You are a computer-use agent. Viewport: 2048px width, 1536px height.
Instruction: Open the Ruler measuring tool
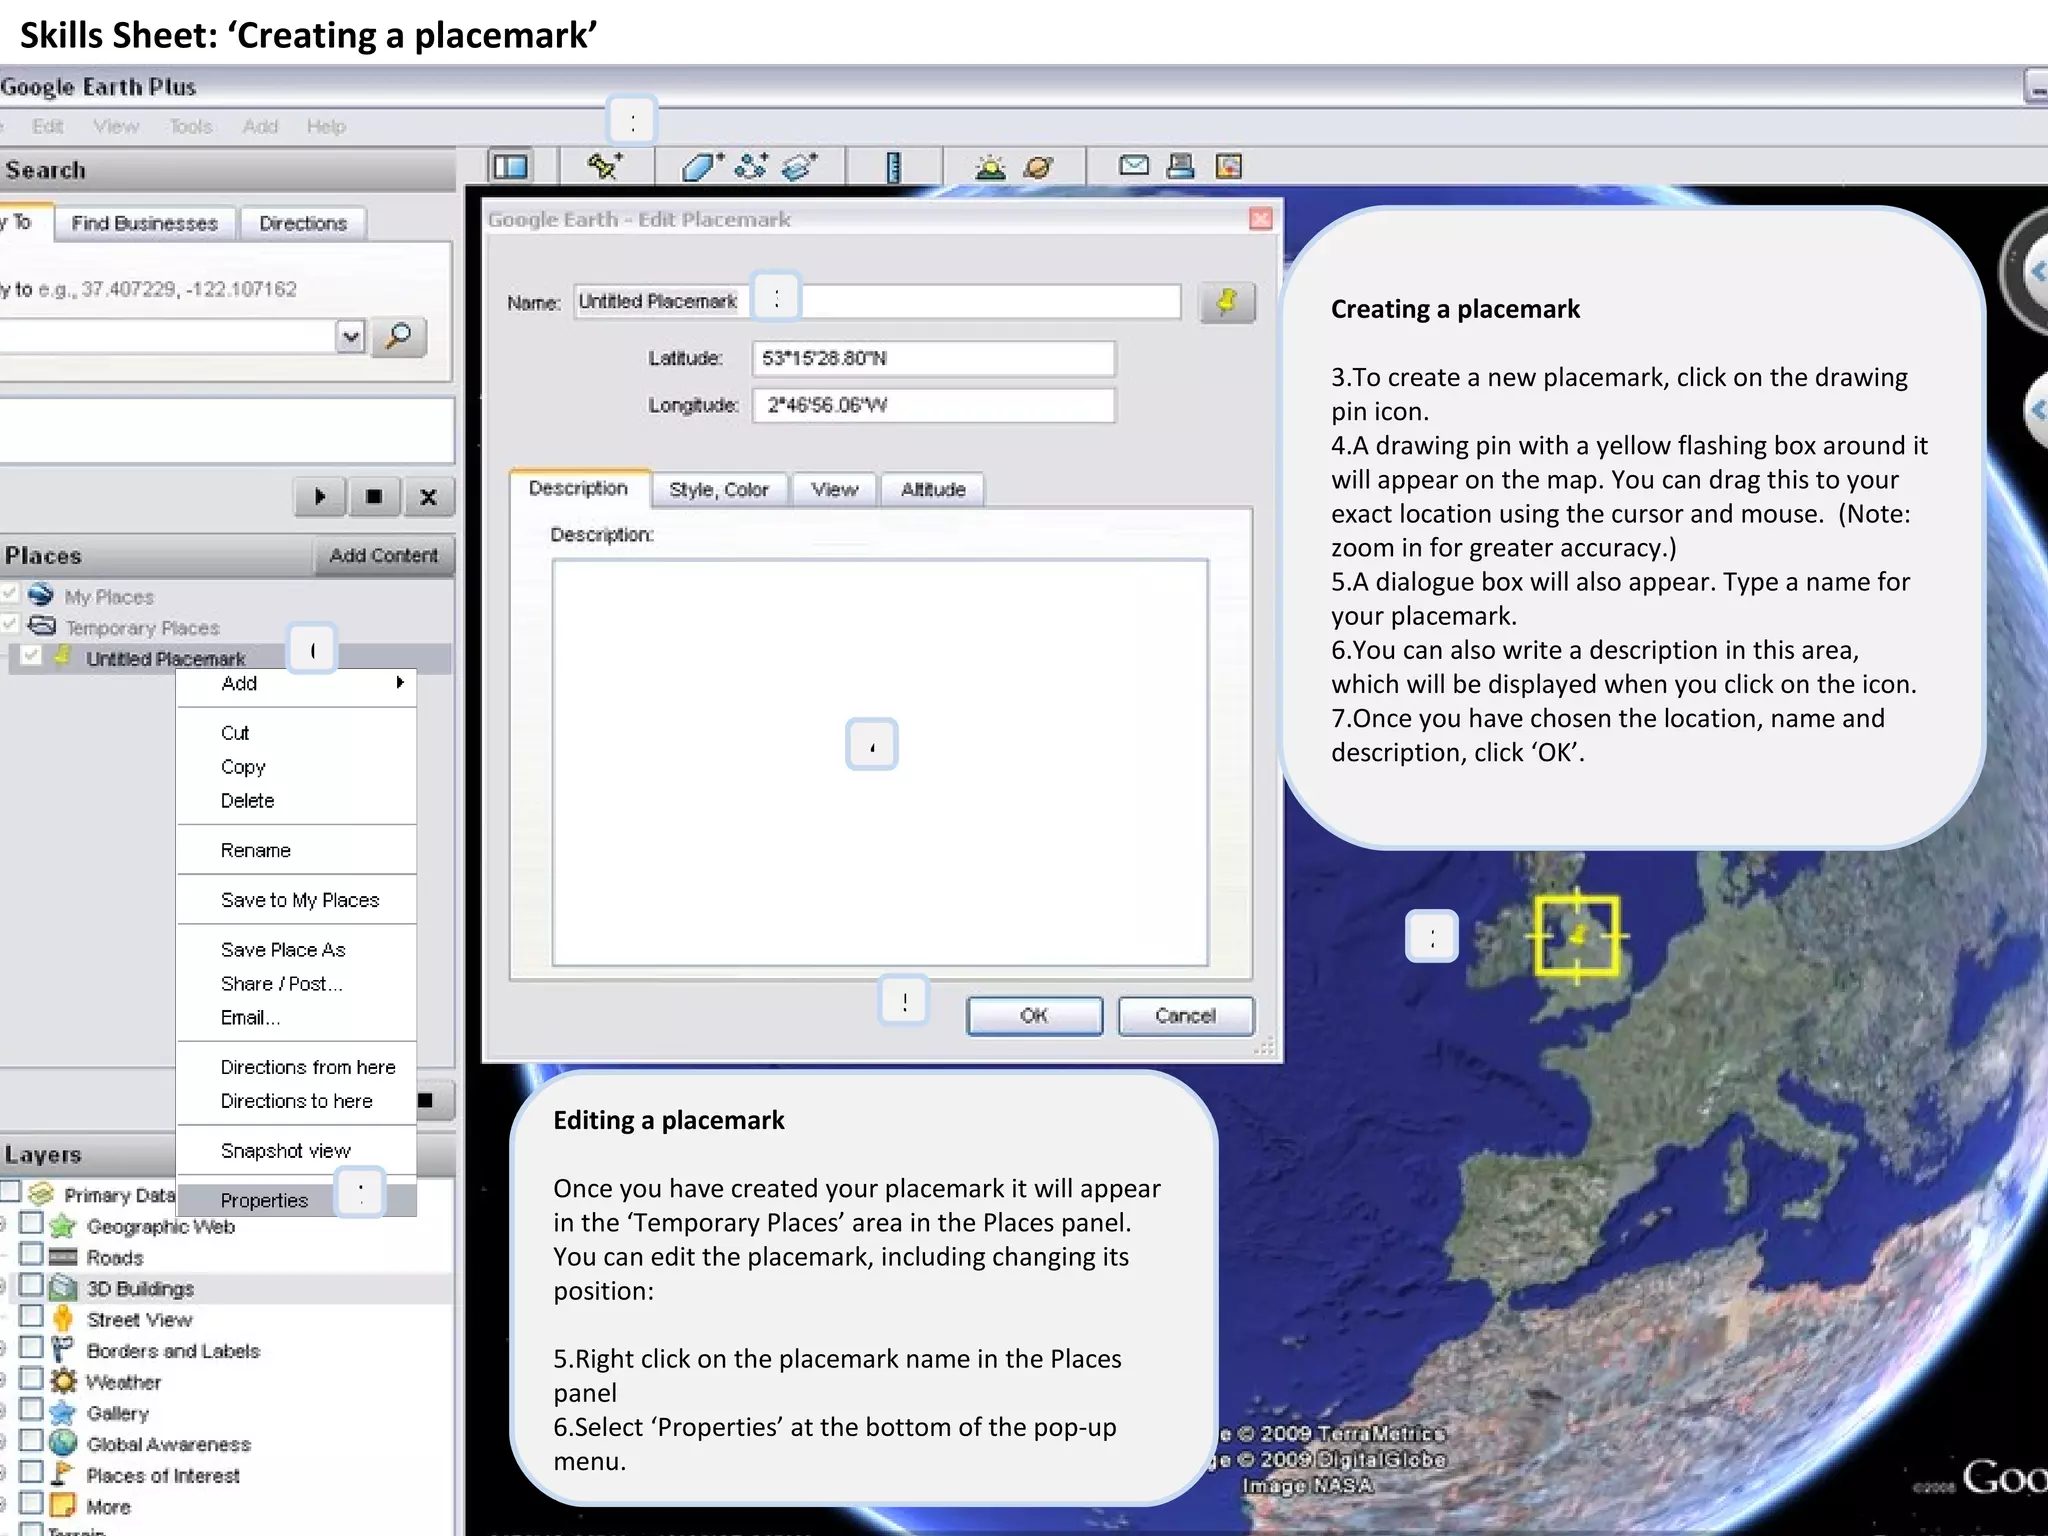(x=893, y=167)
